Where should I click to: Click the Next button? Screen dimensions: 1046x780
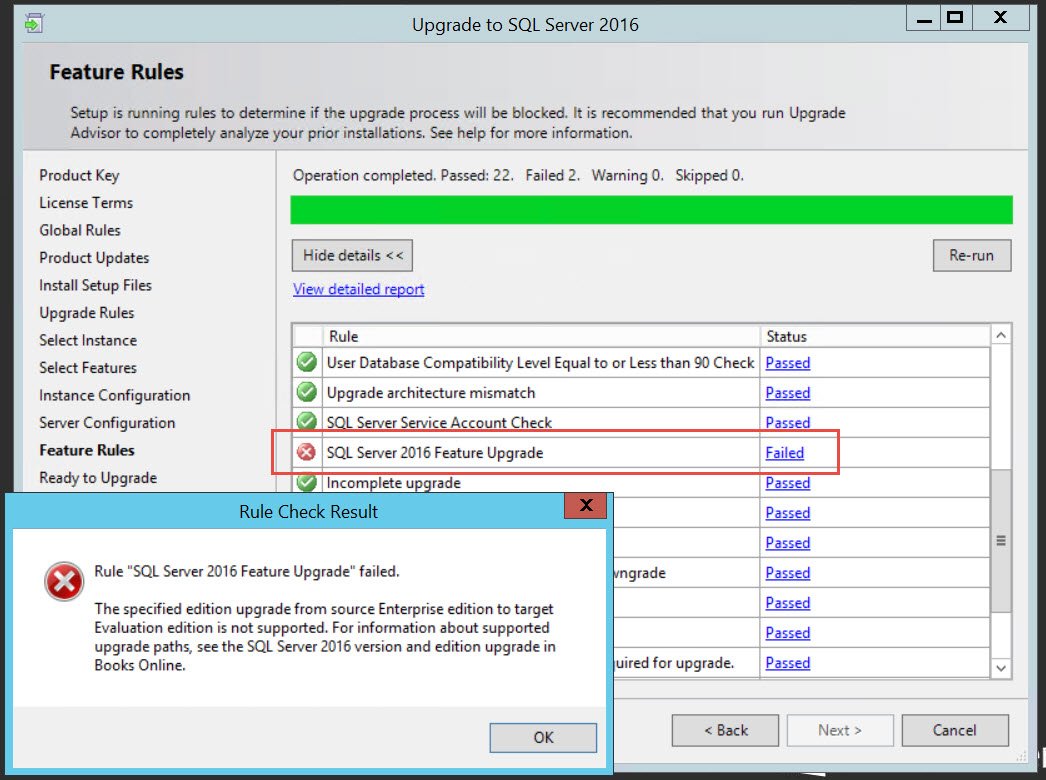click(x=840, y=731)
